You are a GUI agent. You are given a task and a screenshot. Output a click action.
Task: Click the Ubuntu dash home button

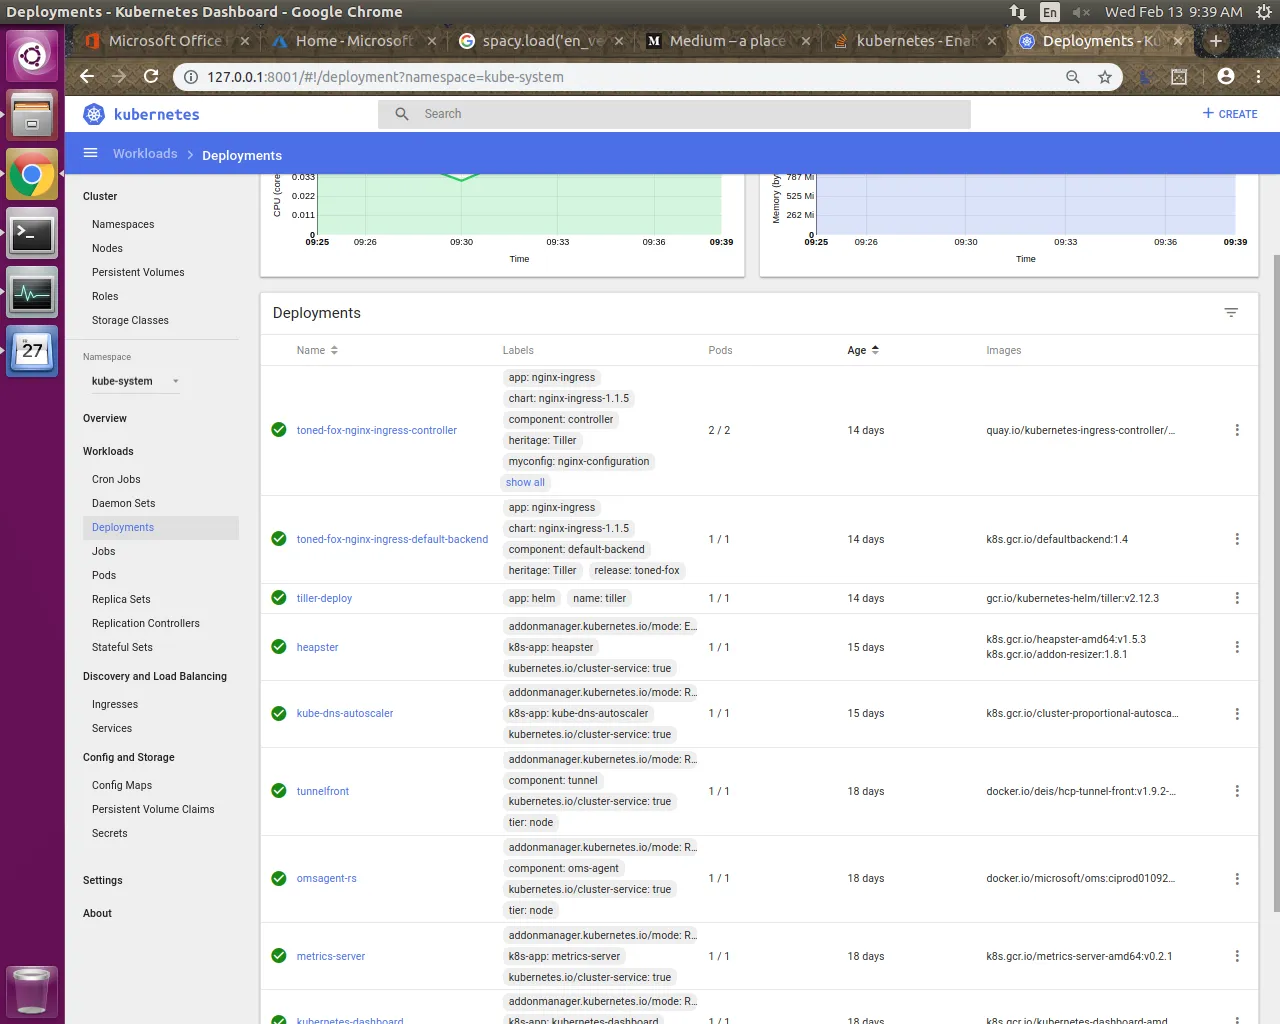(x=32, y=55)
